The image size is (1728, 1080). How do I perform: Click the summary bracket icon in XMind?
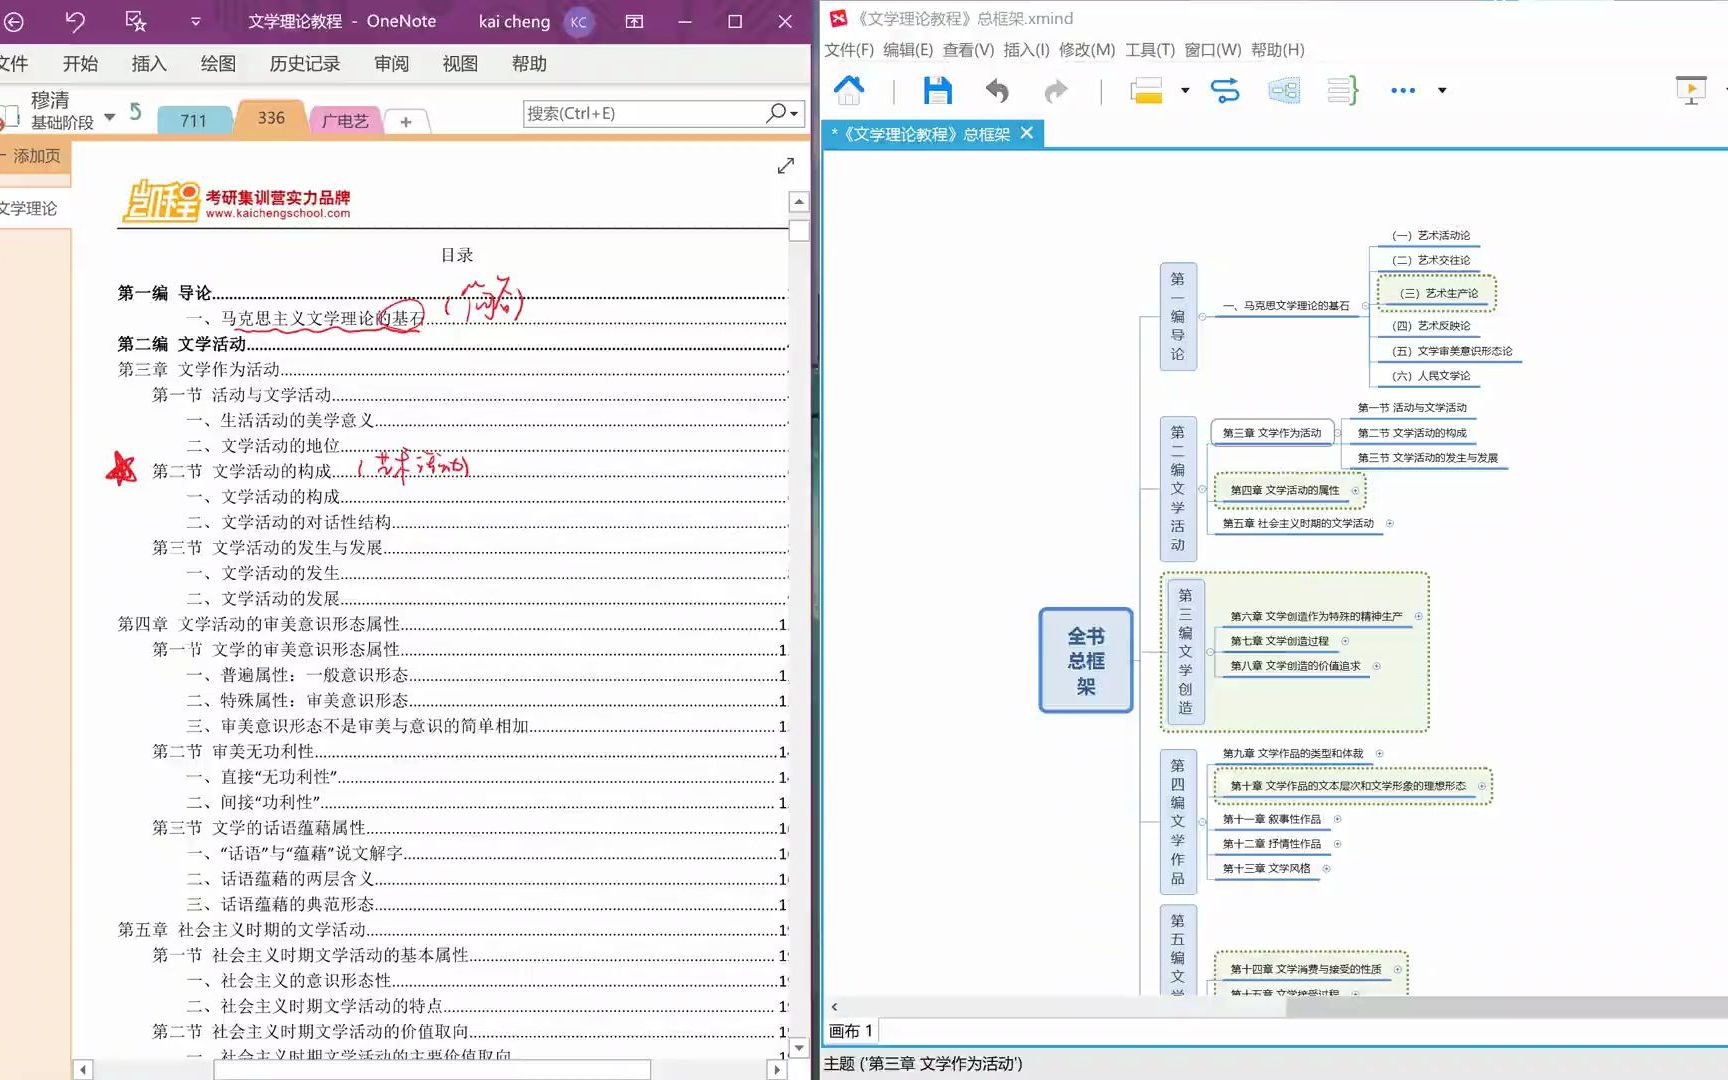pyautogui.click(x=1342, y=91)
